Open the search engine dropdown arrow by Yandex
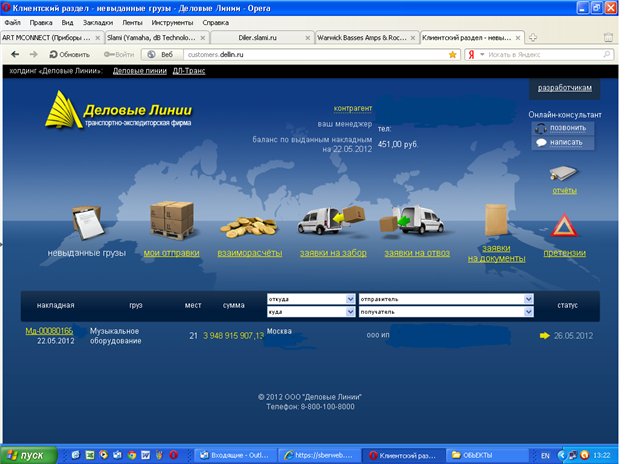This screenshot has width=640, height=464. (x=482, y=54)
